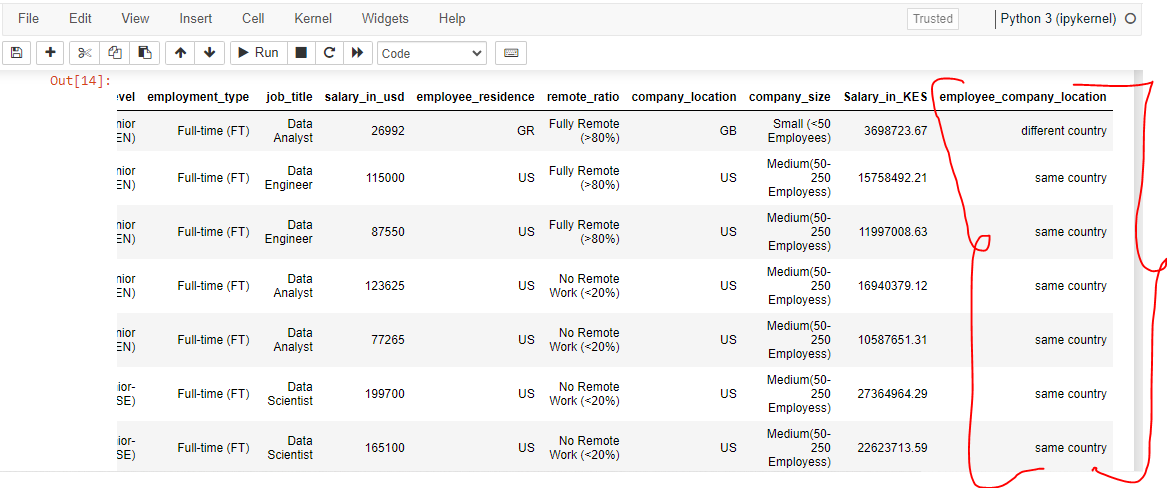This screenshot has width=1167, height=488.
Task: Click the salary_in_usd column header
Action: pos(365,97)
